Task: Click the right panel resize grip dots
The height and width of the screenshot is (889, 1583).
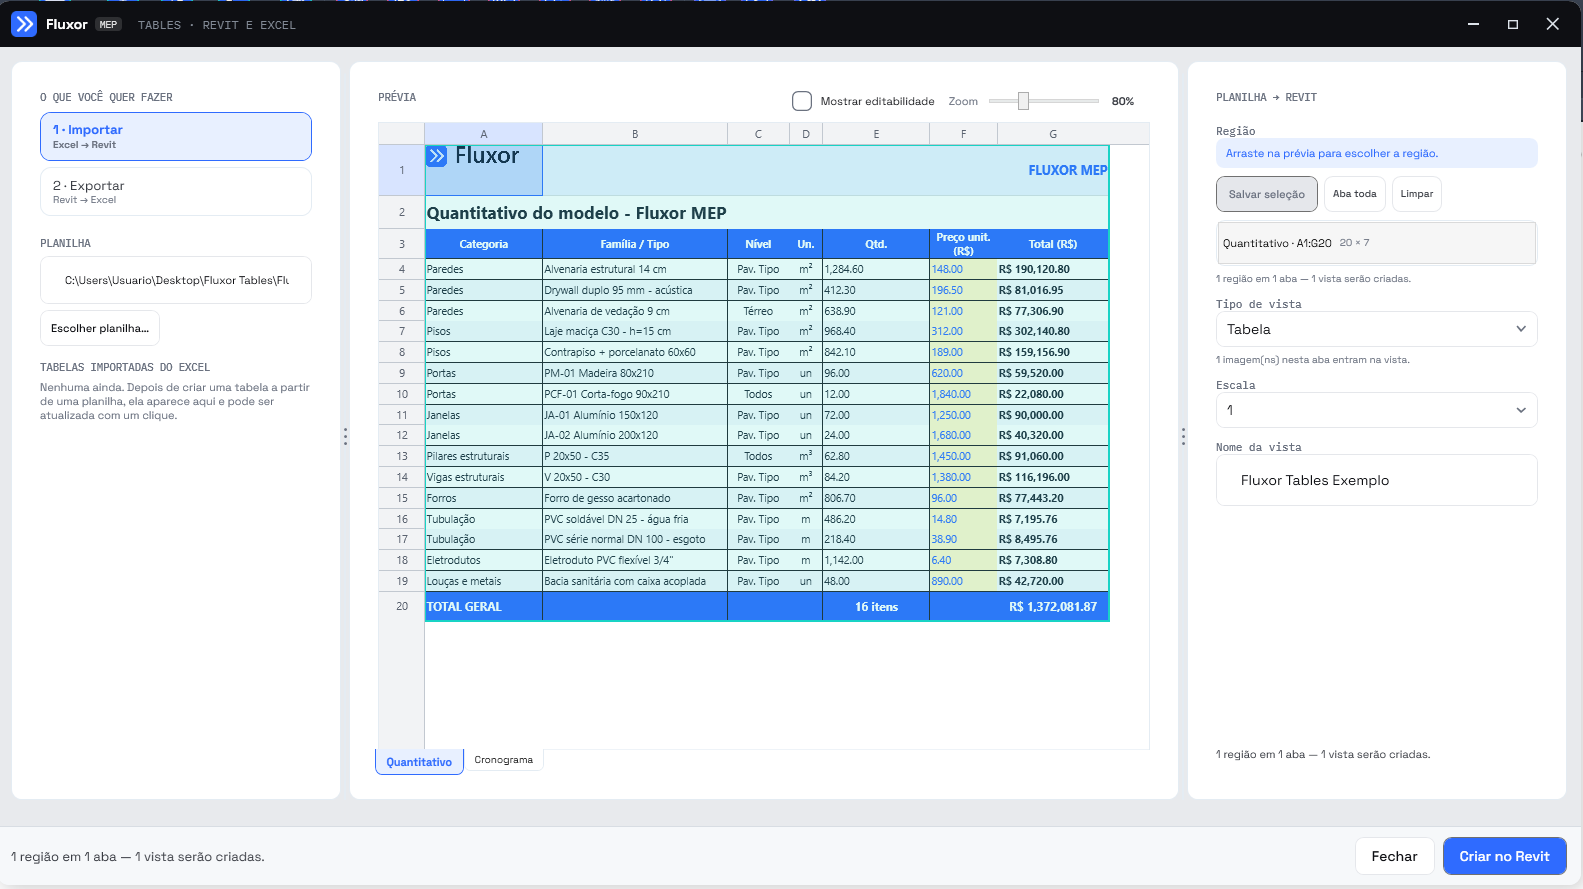Action: (1183, 437)
